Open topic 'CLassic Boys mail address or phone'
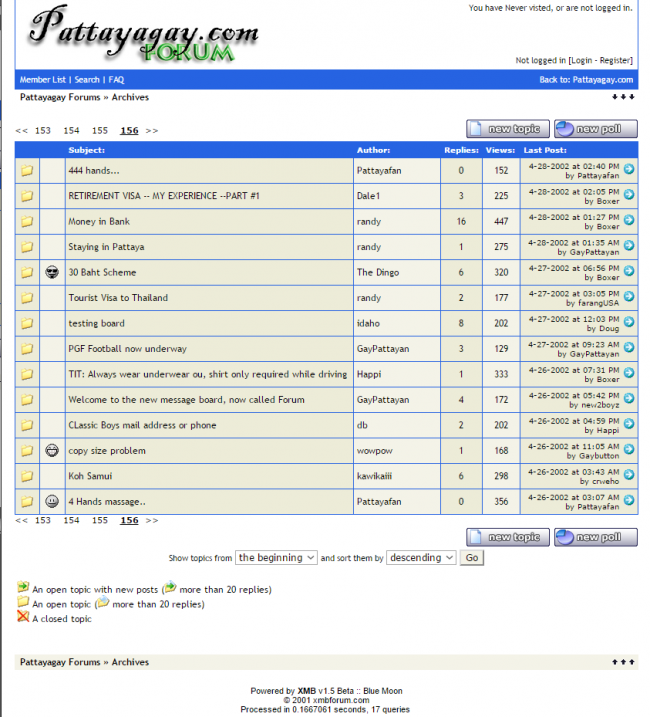The image size is (650, 717). click(x=142, y=425)
